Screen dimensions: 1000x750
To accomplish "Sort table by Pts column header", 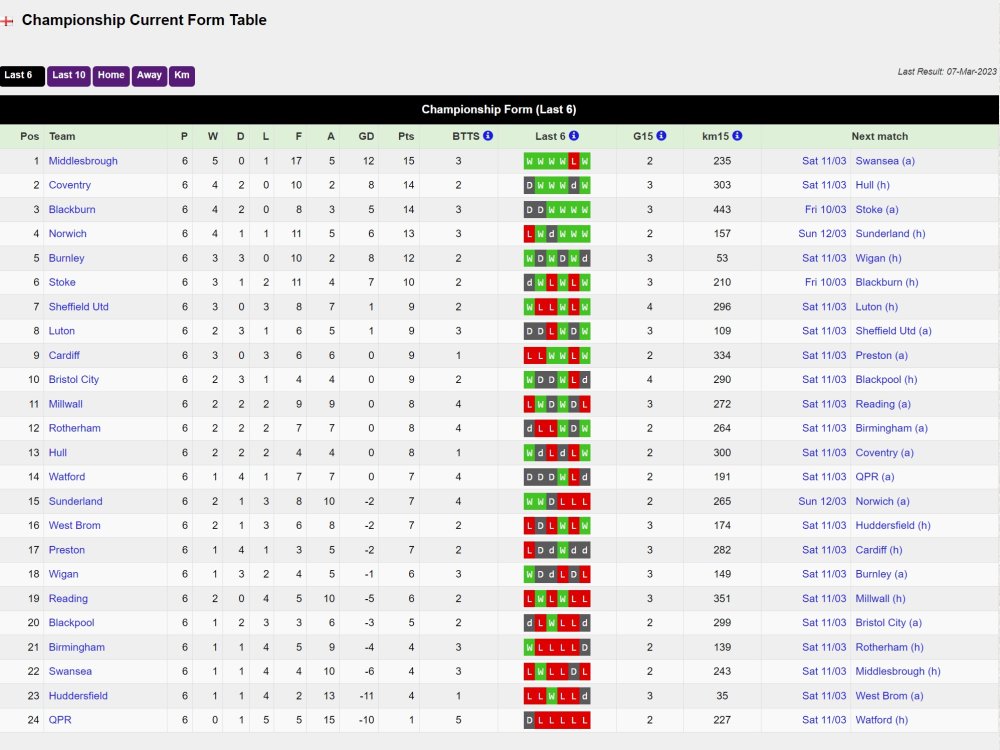I will click(406, 136).
